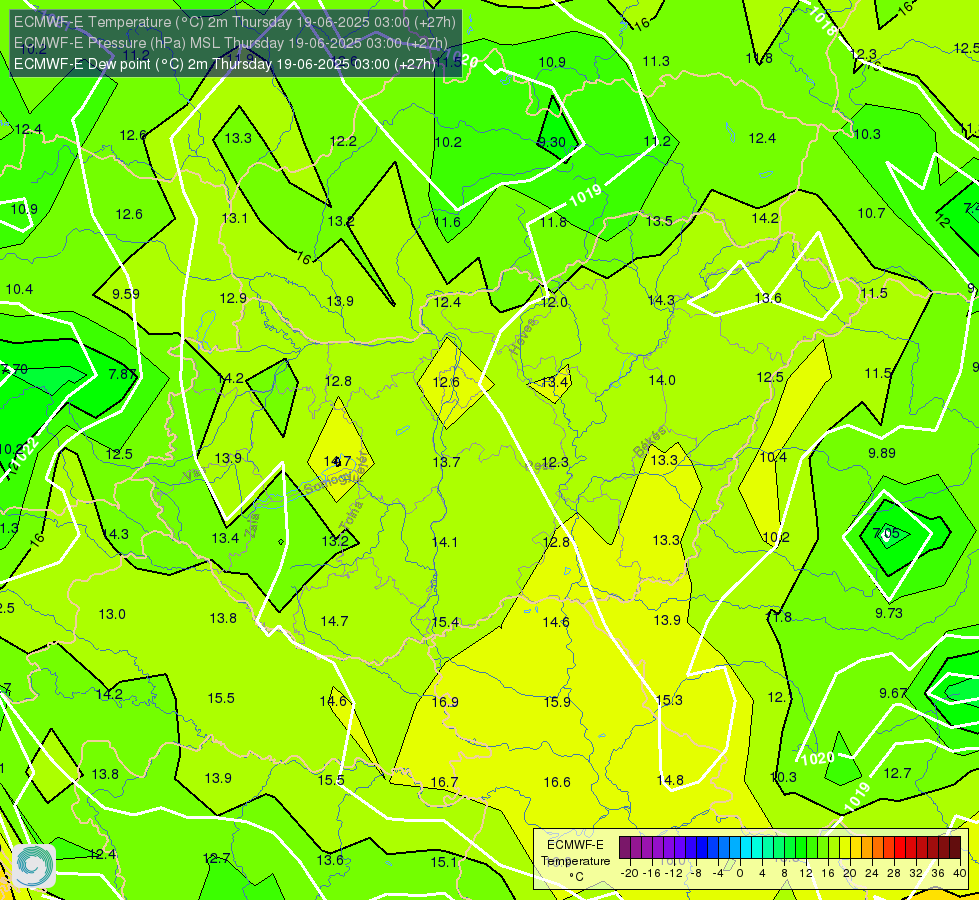The height and width of the screenshot is (900, 979).
Task: Select the ECMWF-E Dew point 2m layer title
Action: tap(225, 64)
